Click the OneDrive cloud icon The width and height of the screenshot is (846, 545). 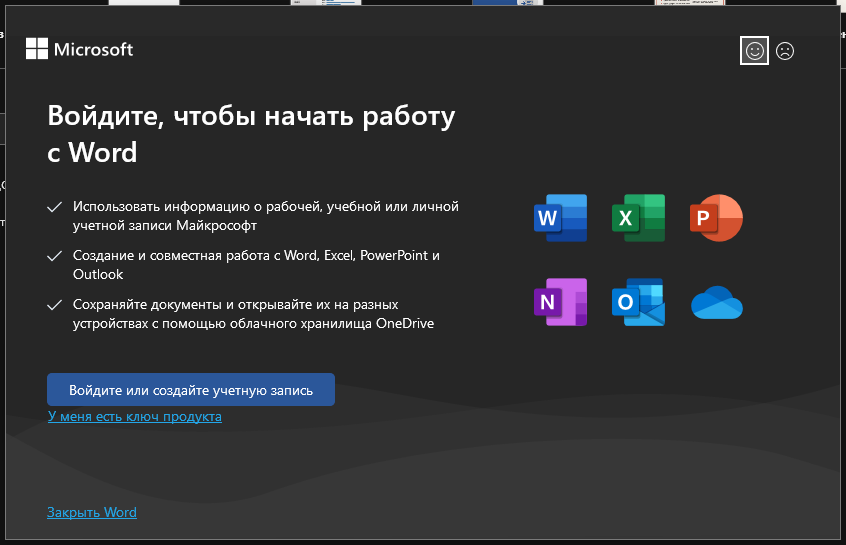(x=717, y=303)
